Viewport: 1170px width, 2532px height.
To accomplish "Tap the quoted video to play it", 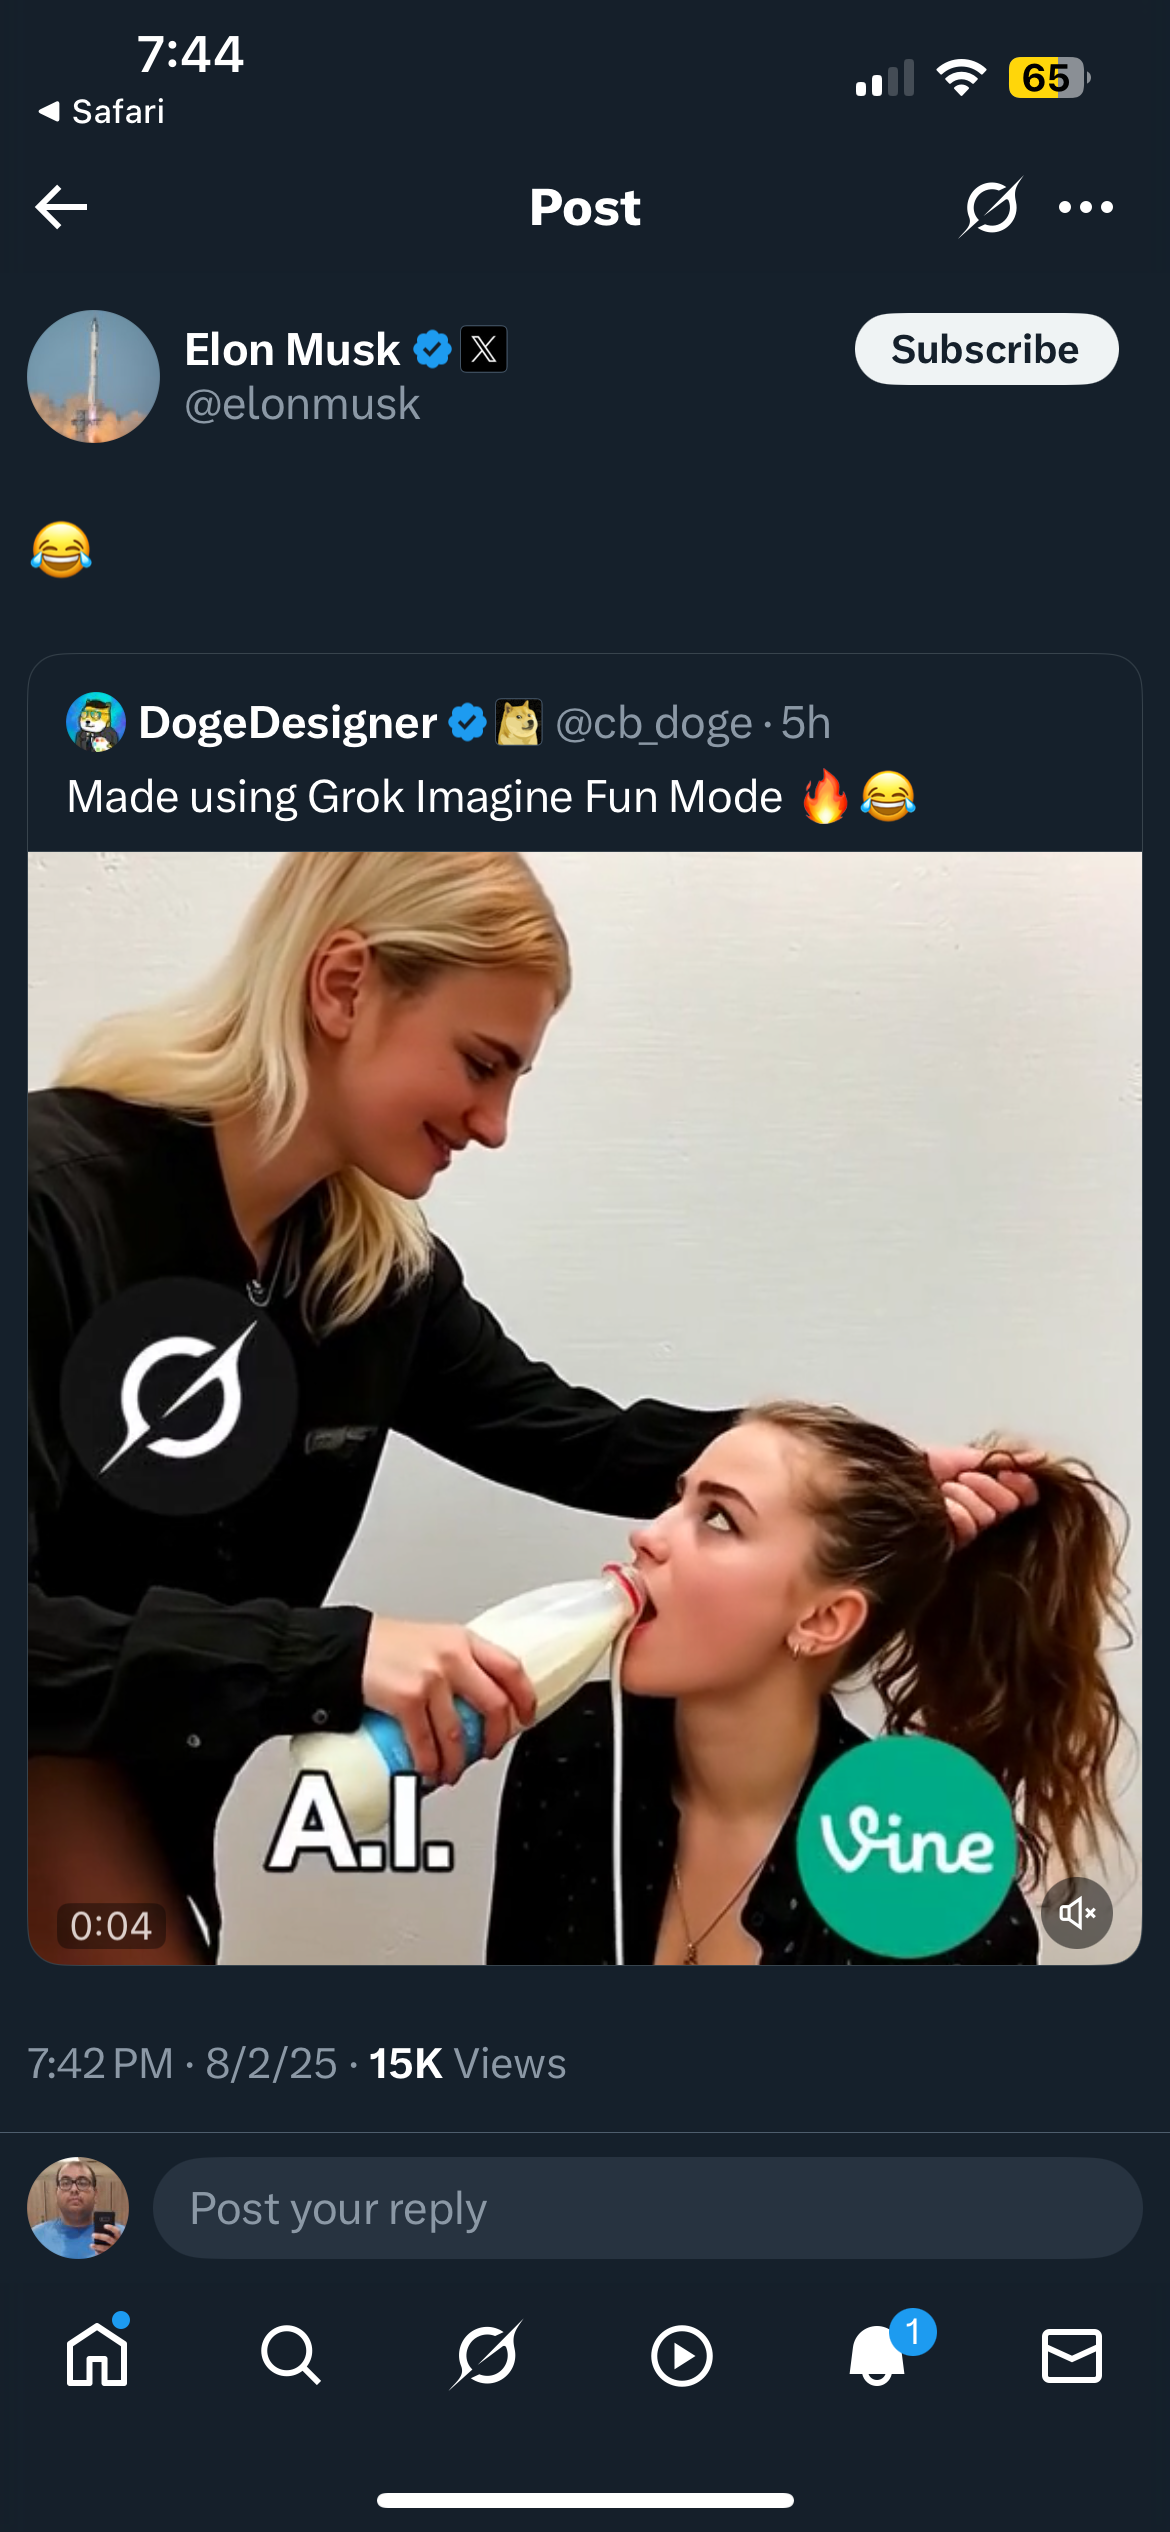I will point(585,1408).
